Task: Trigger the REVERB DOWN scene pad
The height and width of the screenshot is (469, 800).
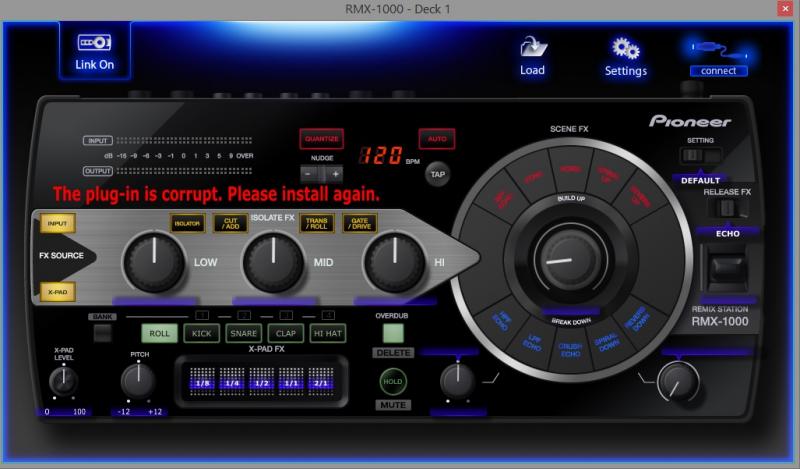Action: pyautogui.click(x=636, y=318)
